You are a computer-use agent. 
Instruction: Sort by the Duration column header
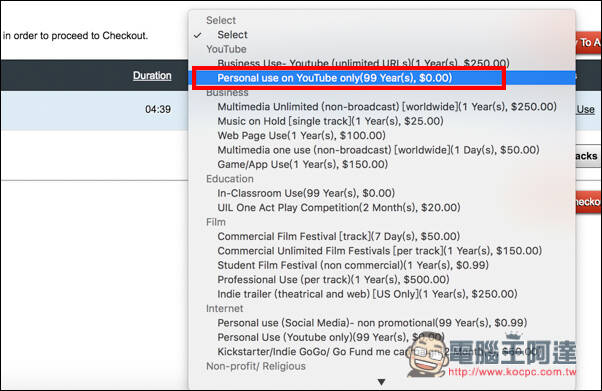152,76
